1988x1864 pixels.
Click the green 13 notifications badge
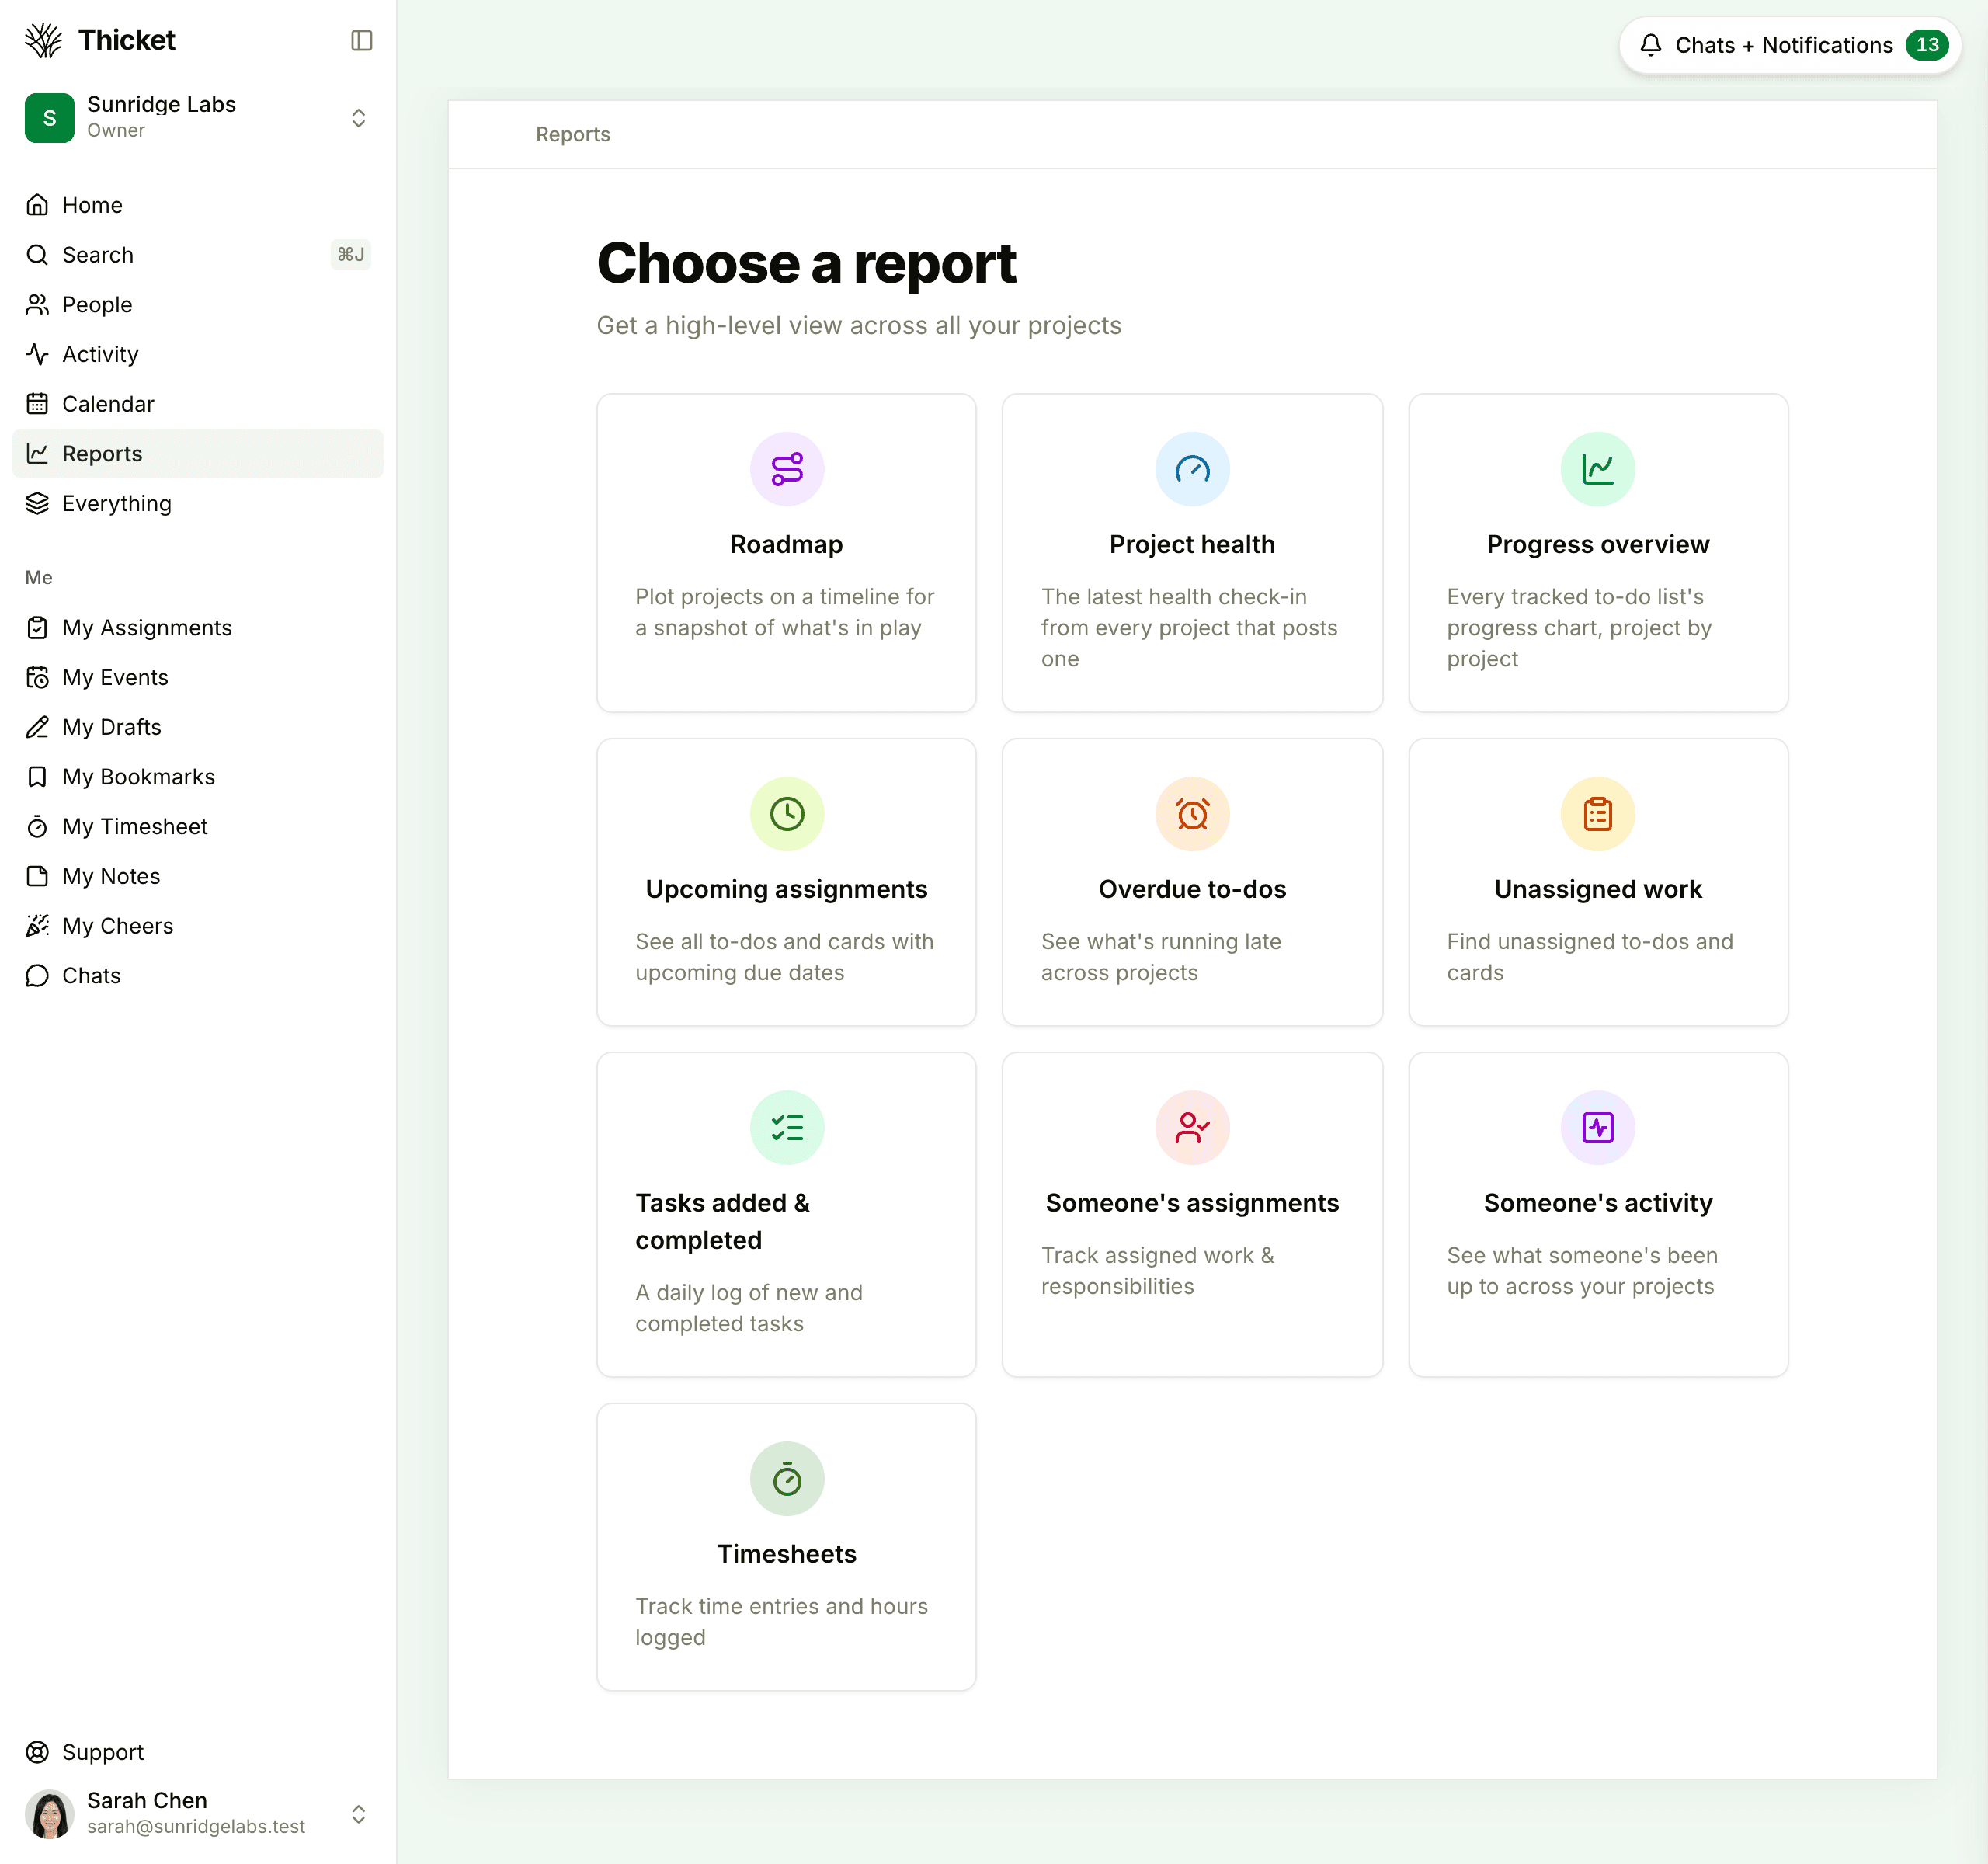pyautogui.click(x=1926, y=45)
